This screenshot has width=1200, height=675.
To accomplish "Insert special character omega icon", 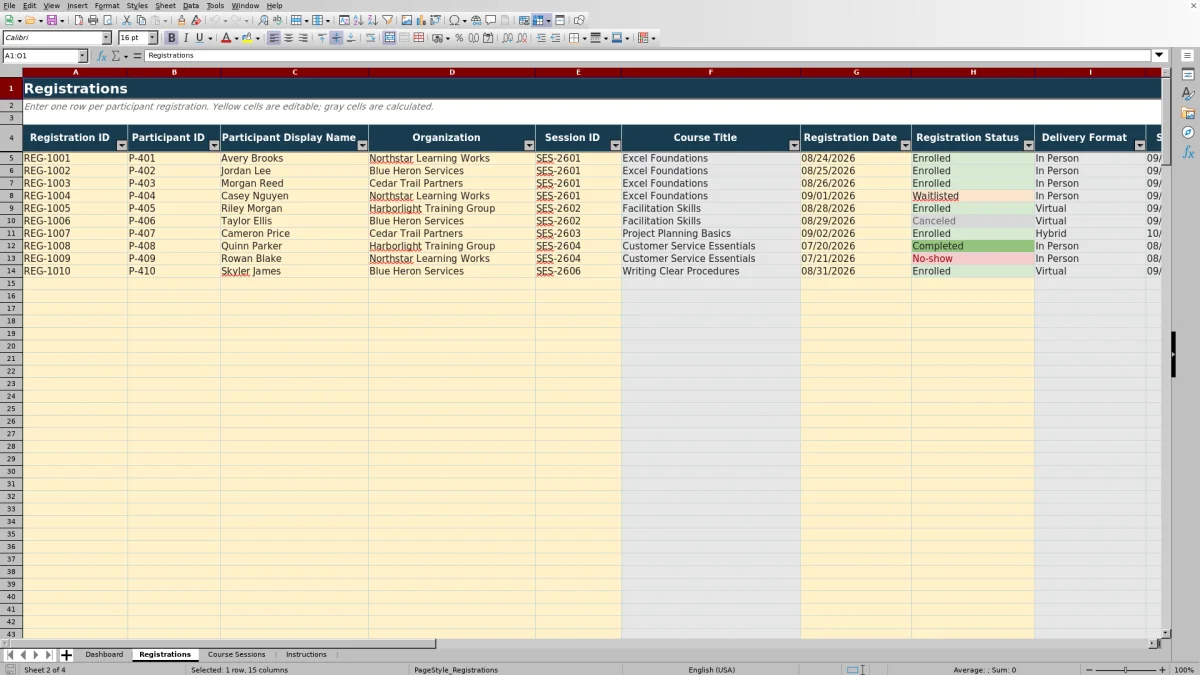I will [x=454, y=20].
